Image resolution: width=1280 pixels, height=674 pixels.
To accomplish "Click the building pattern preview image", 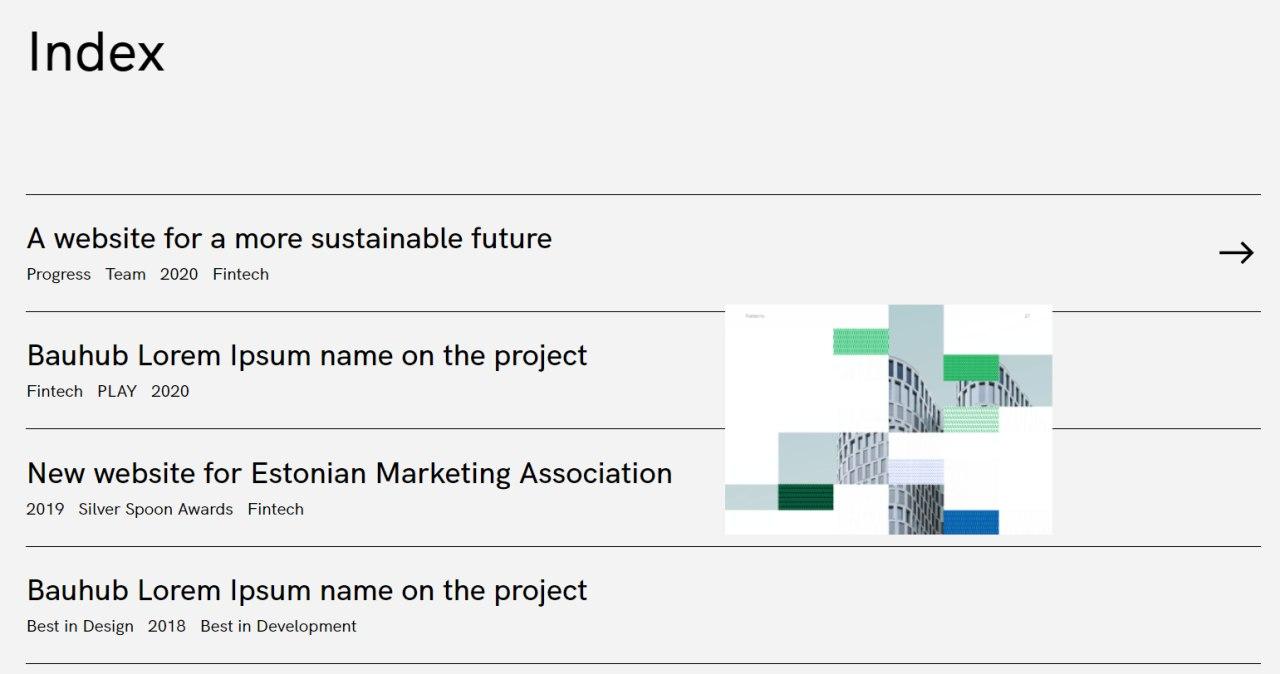I will coord(888,419).
